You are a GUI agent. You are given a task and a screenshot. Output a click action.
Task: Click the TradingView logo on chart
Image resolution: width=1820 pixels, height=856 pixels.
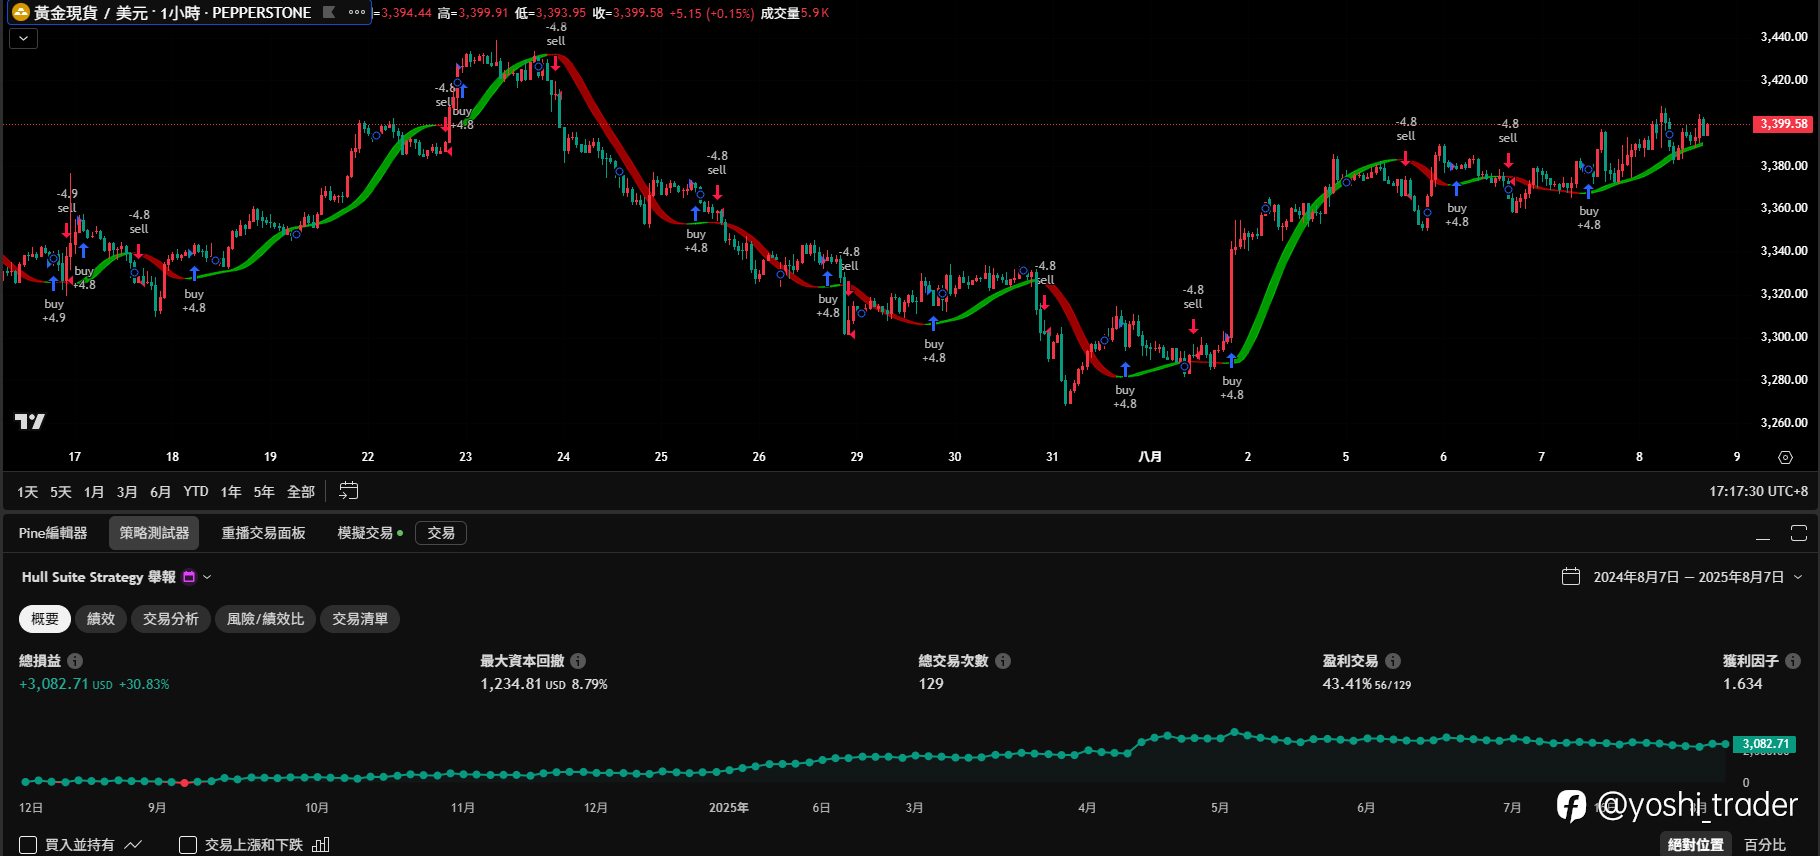tap(30, 421)
